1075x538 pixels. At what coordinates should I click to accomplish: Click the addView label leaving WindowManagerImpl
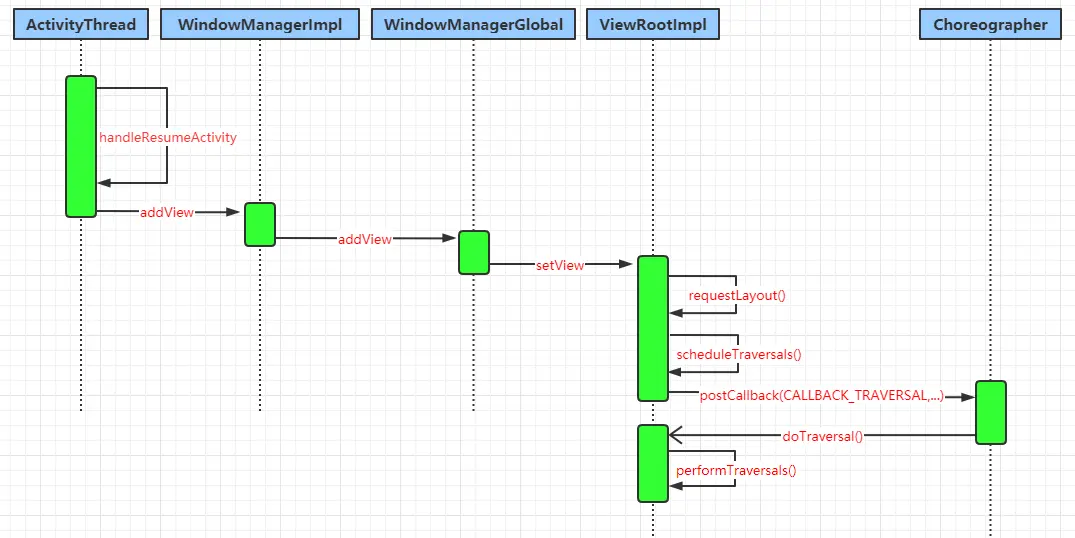364,239
